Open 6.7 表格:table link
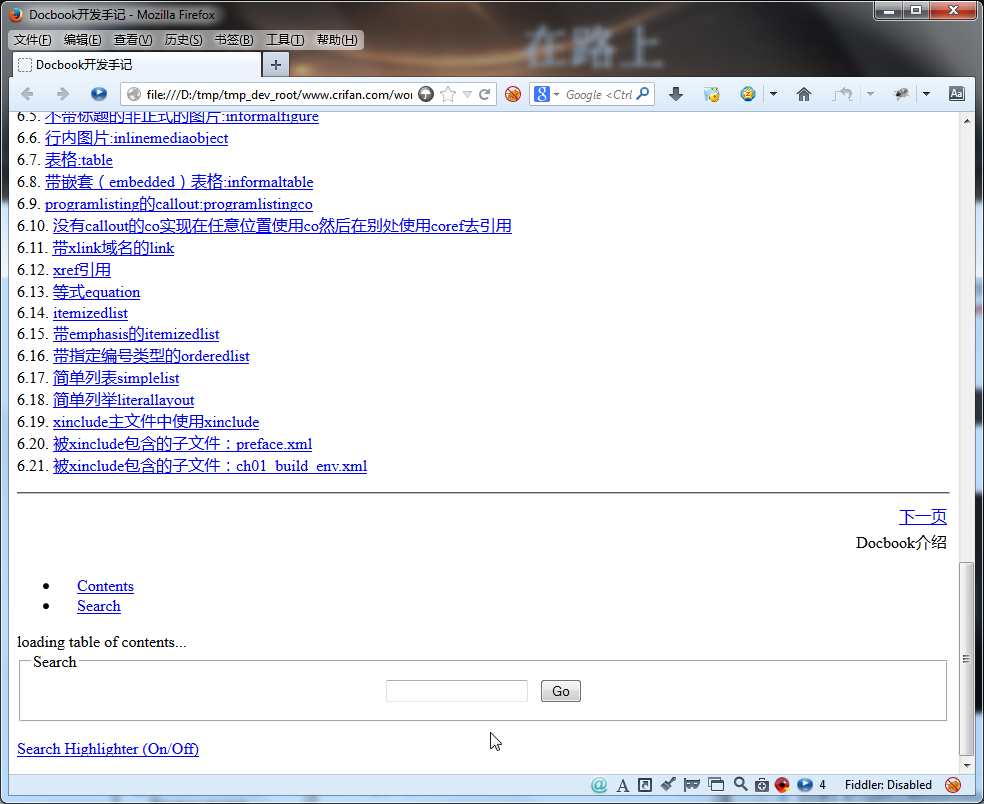 tap(78, 160)
